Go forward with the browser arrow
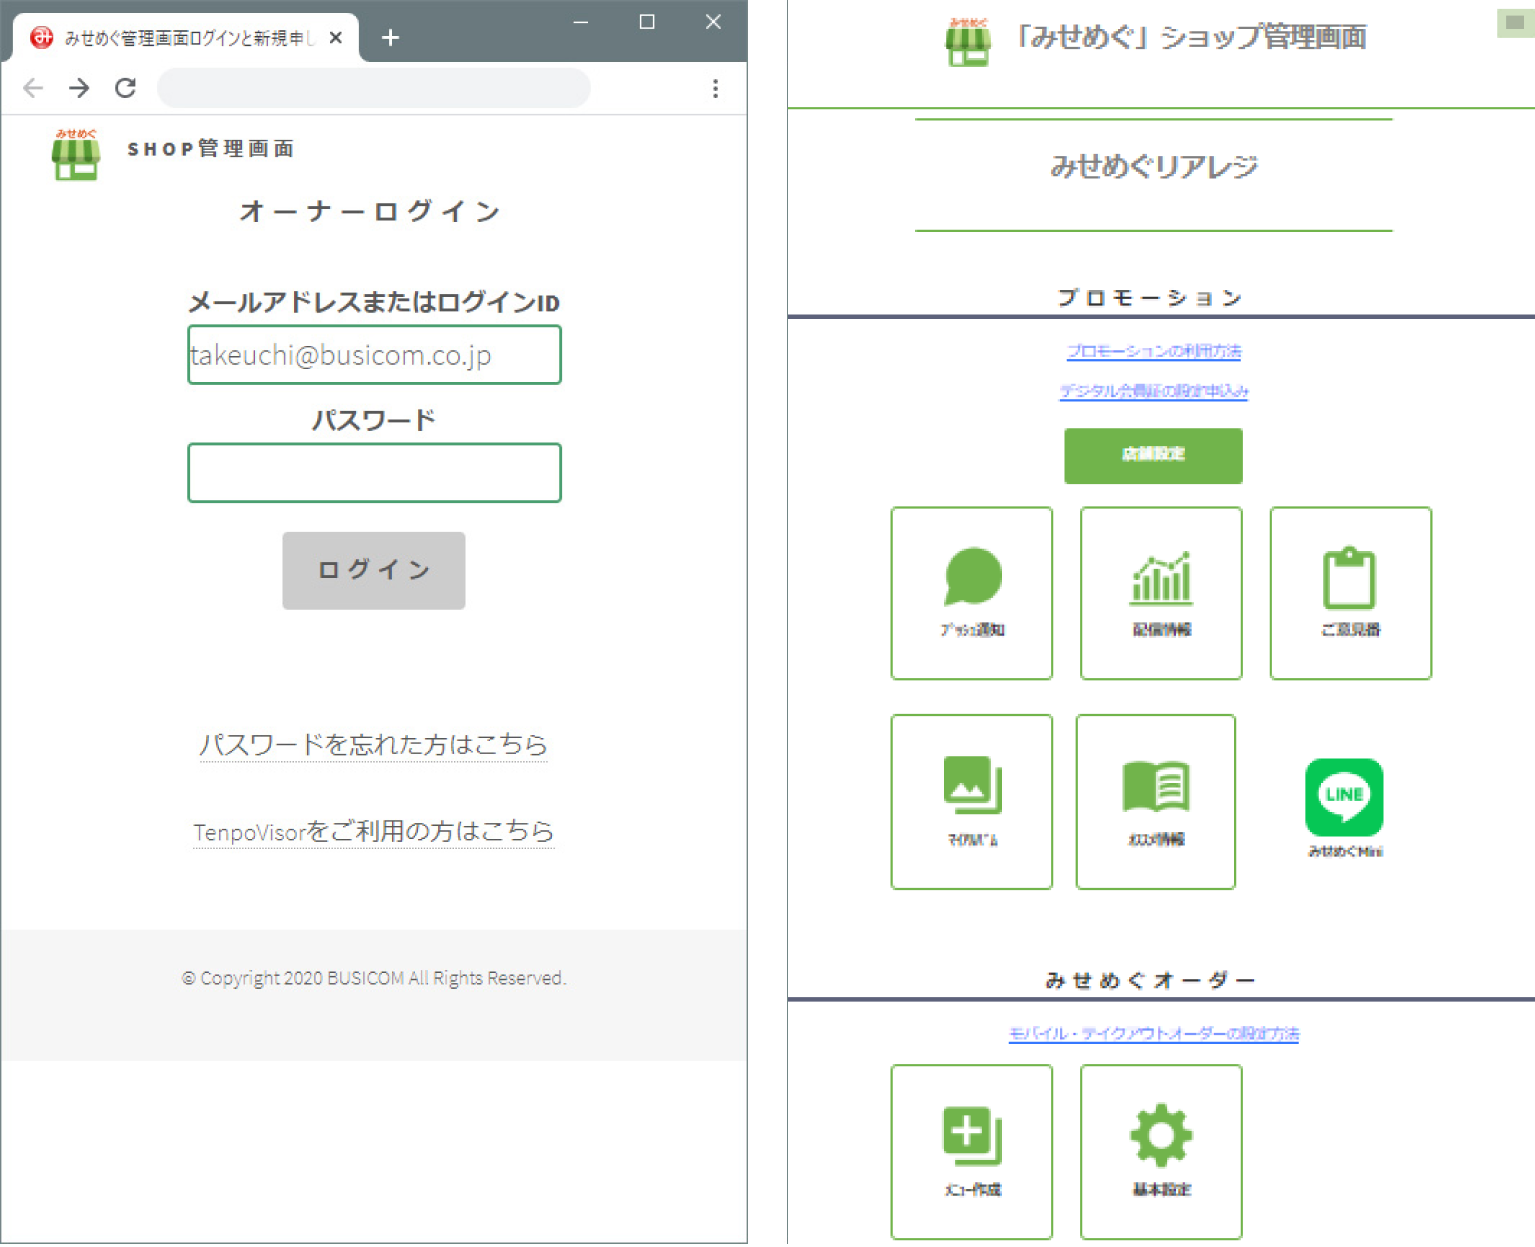The image size is (1535, 1247). [x=79, y=88]
